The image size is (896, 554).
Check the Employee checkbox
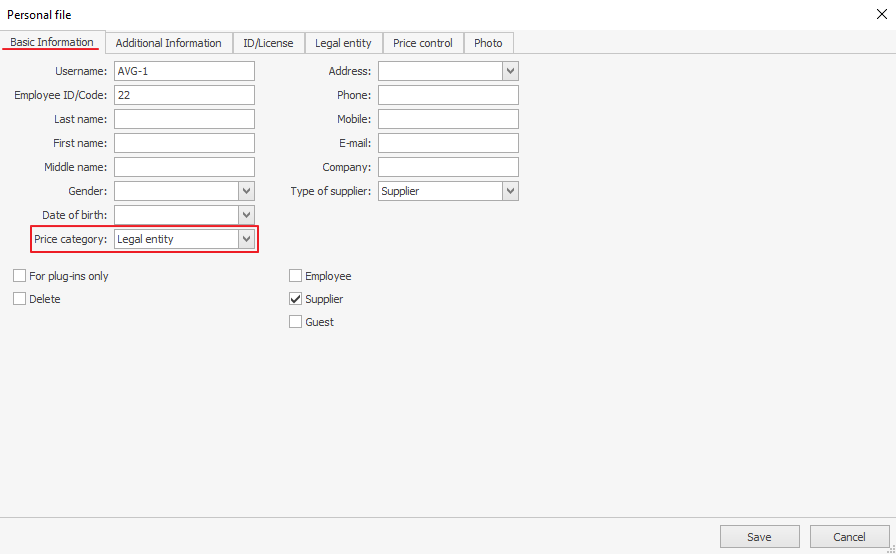pyautogui.click(x=295, y=276)
